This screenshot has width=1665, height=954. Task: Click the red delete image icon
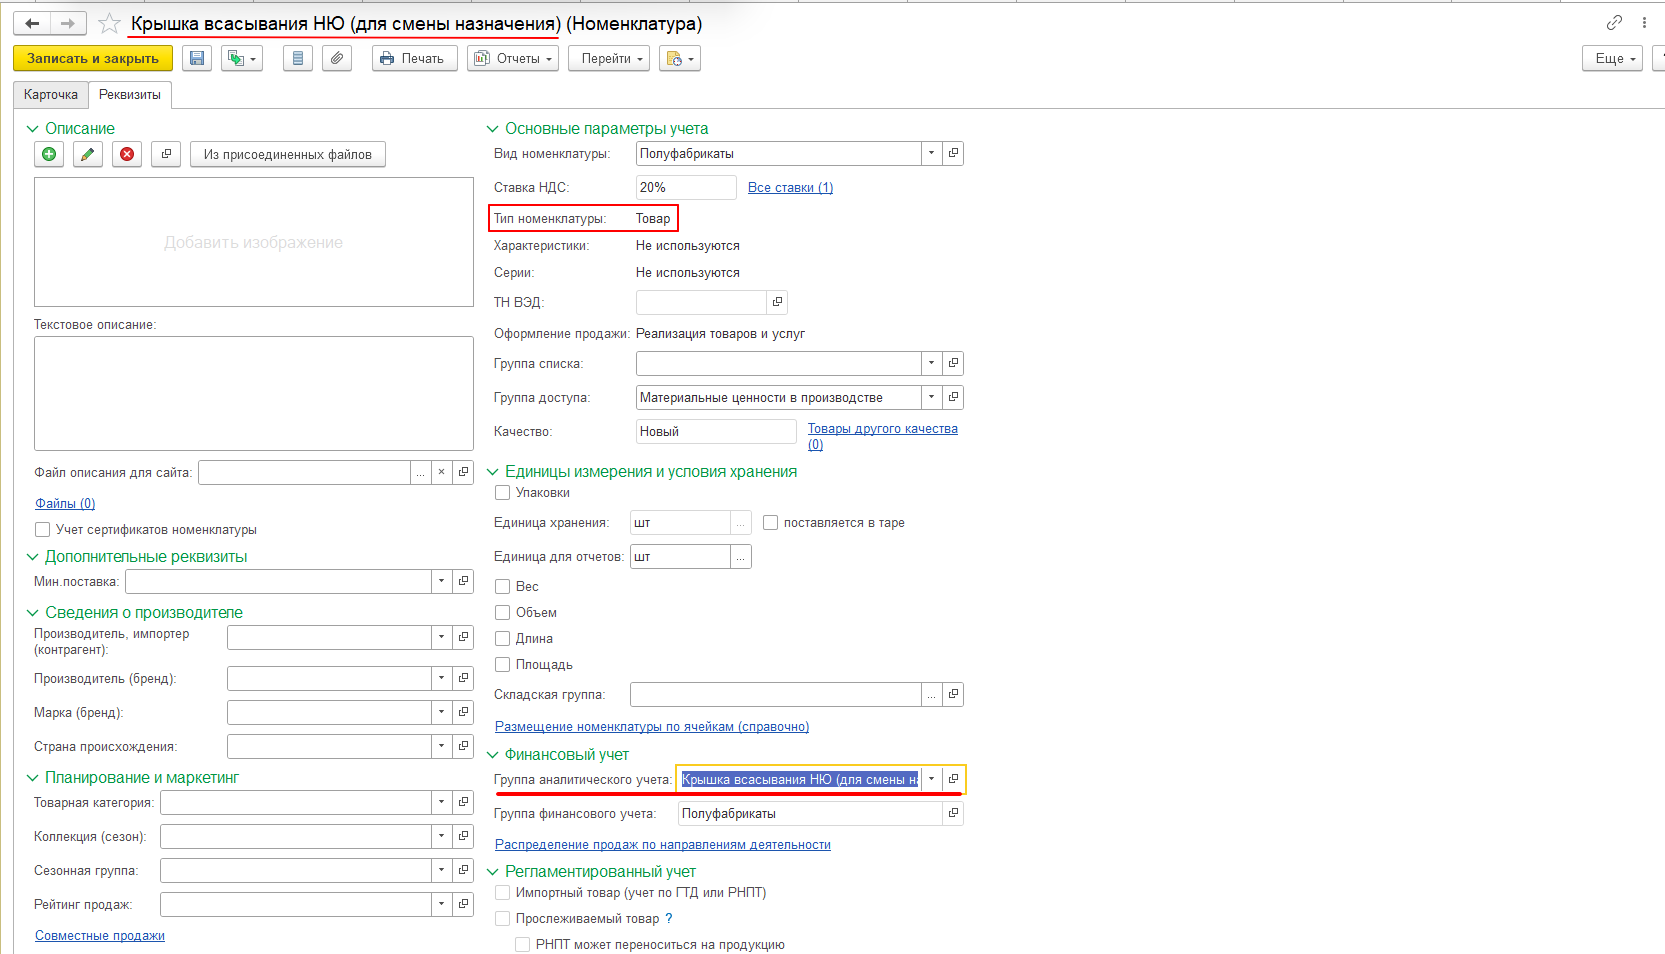[x=127, y=154]
